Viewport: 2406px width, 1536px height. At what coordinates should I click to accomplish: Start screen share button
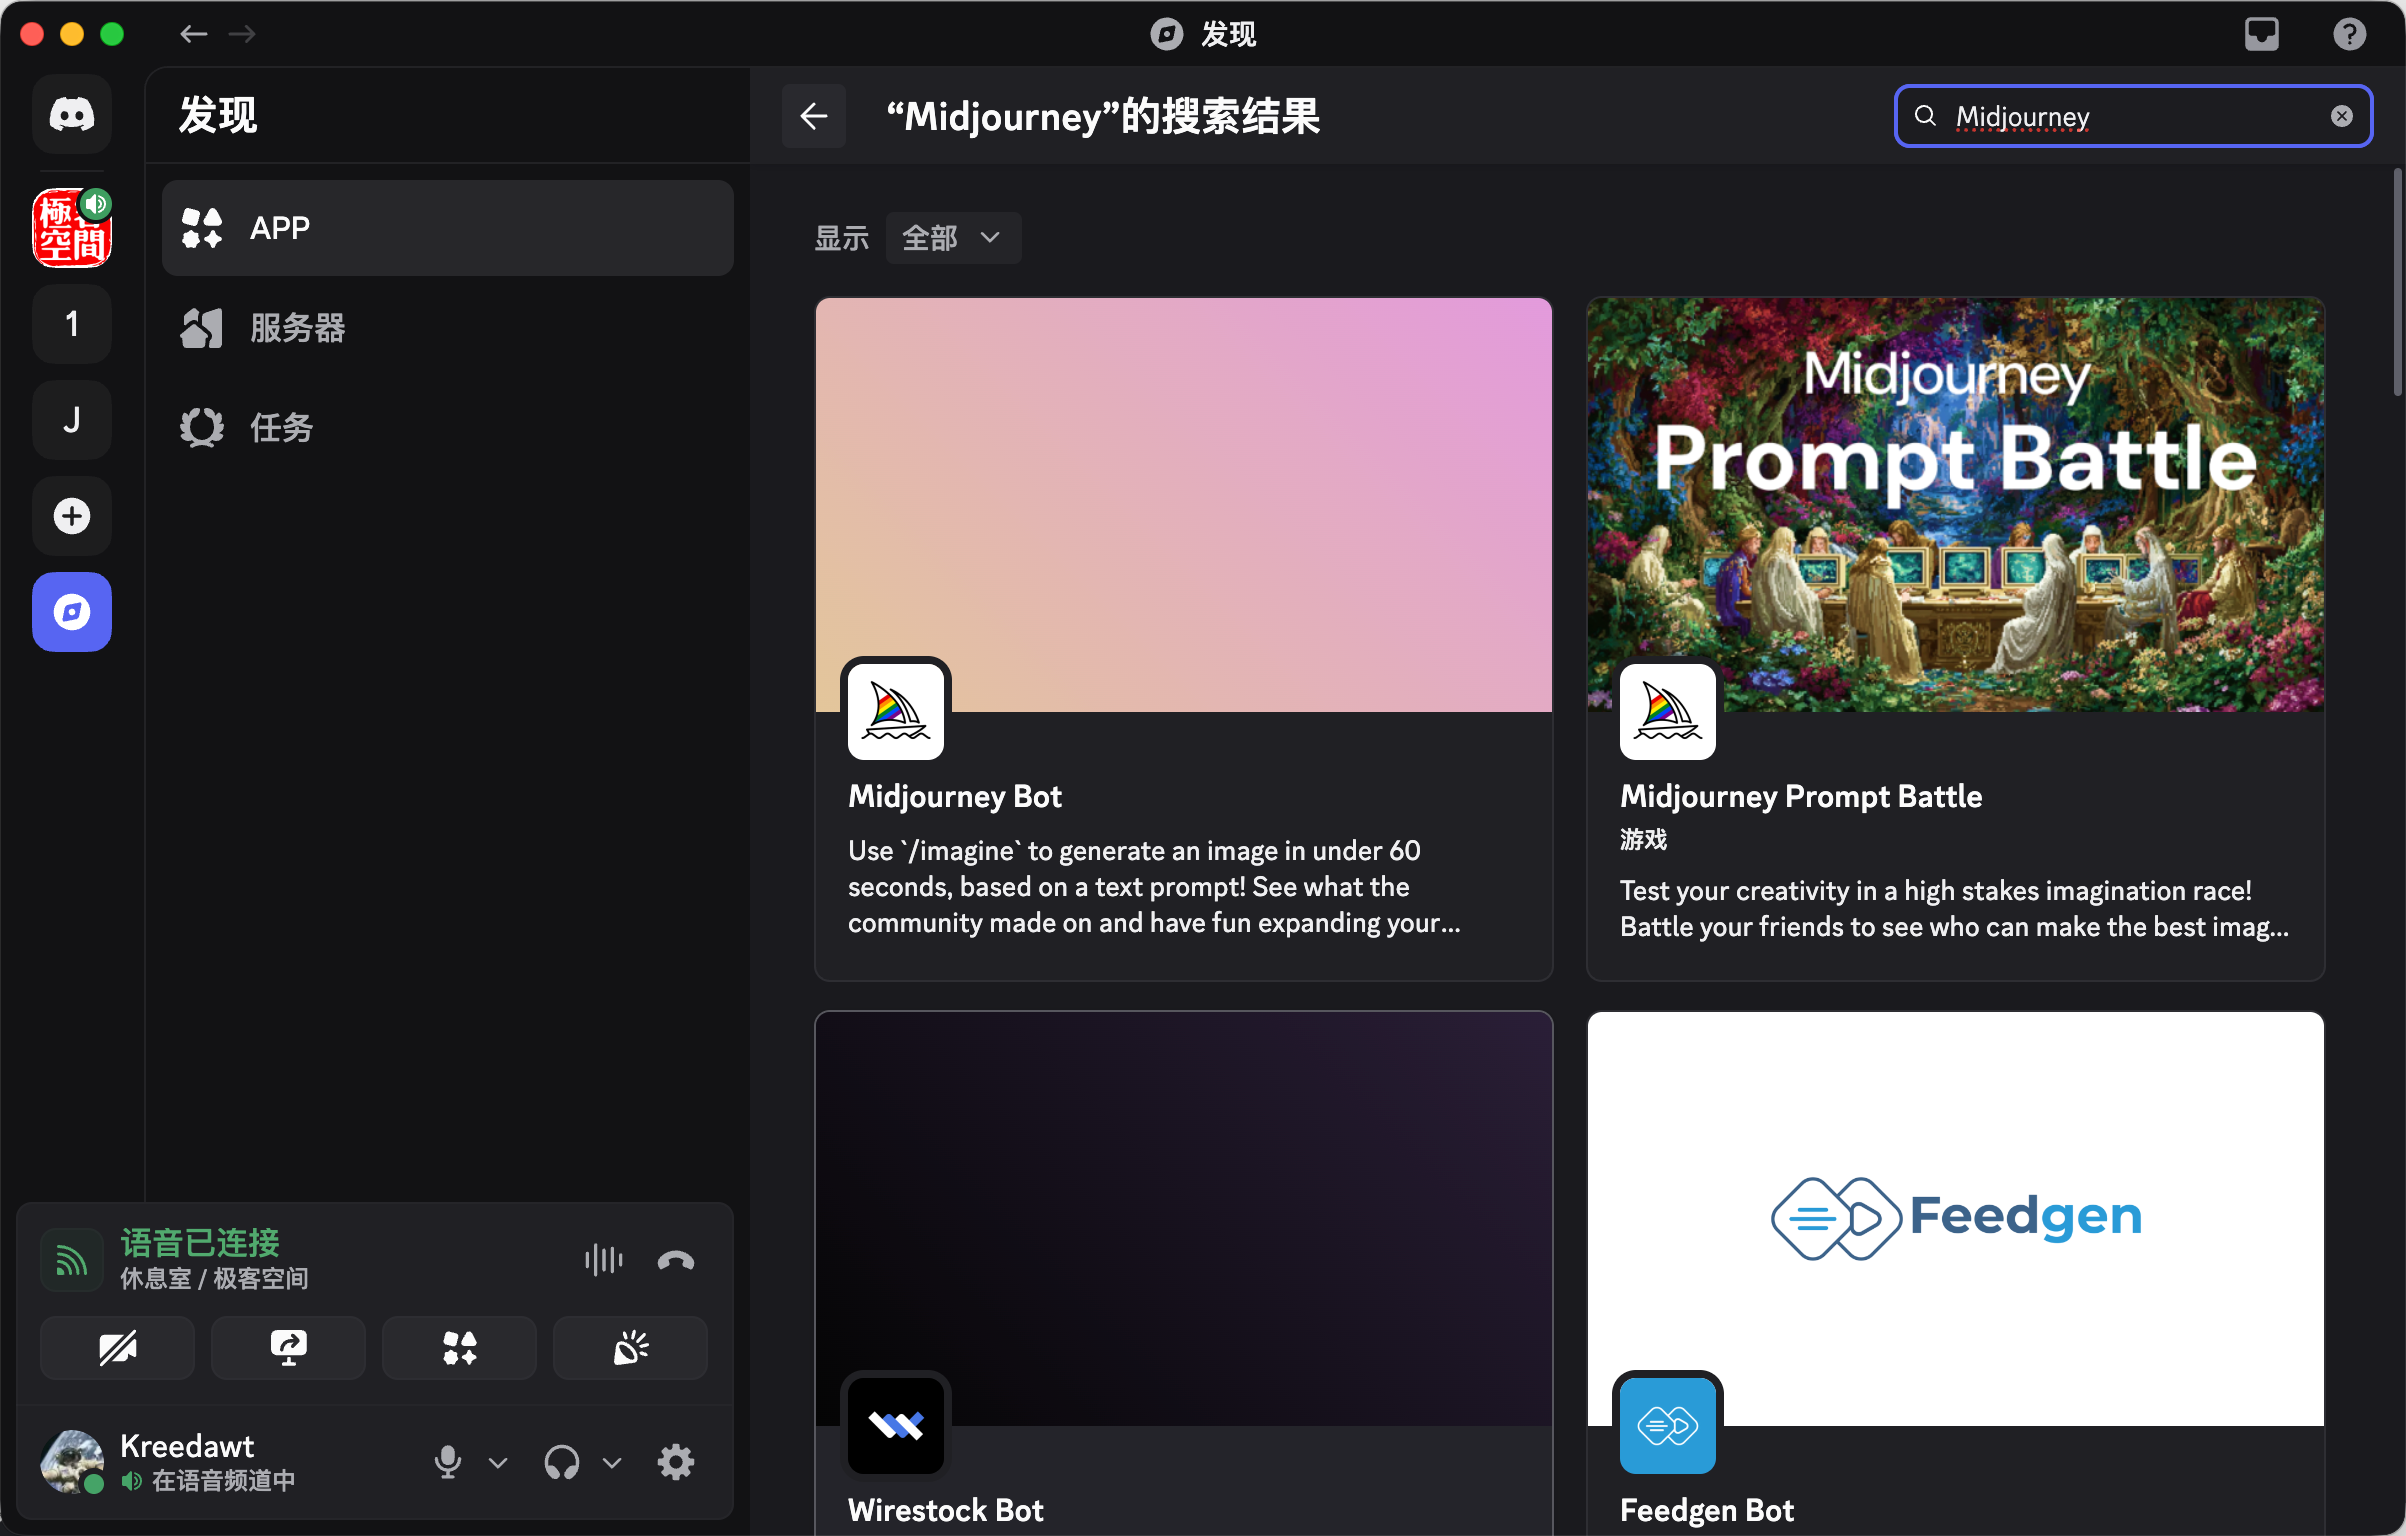click(x=288, y=1348)
